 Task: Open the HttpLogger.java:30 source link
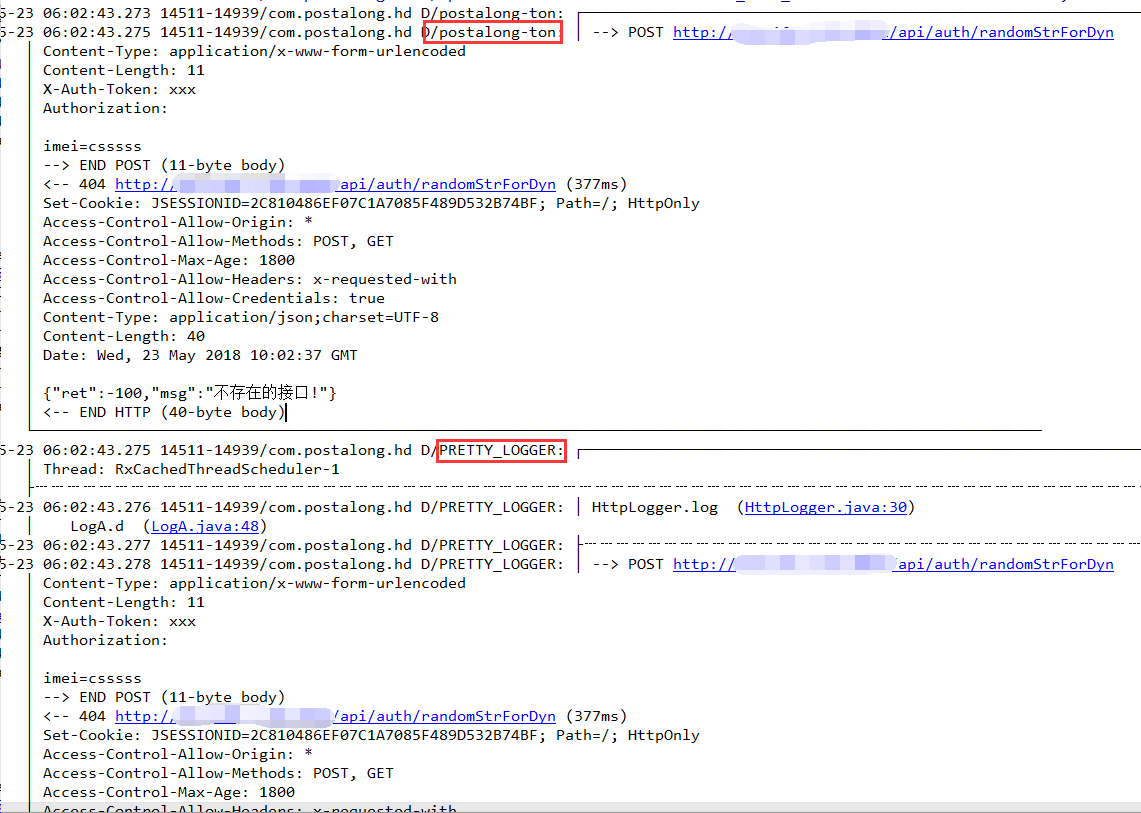[826, 507]
